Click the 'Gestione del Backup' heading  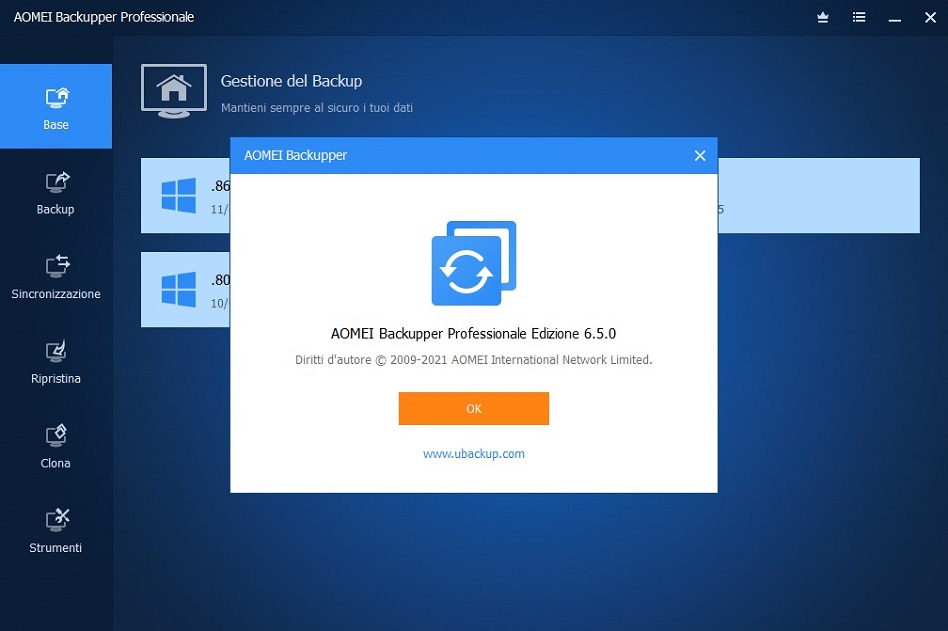click(x=291, y=81)
